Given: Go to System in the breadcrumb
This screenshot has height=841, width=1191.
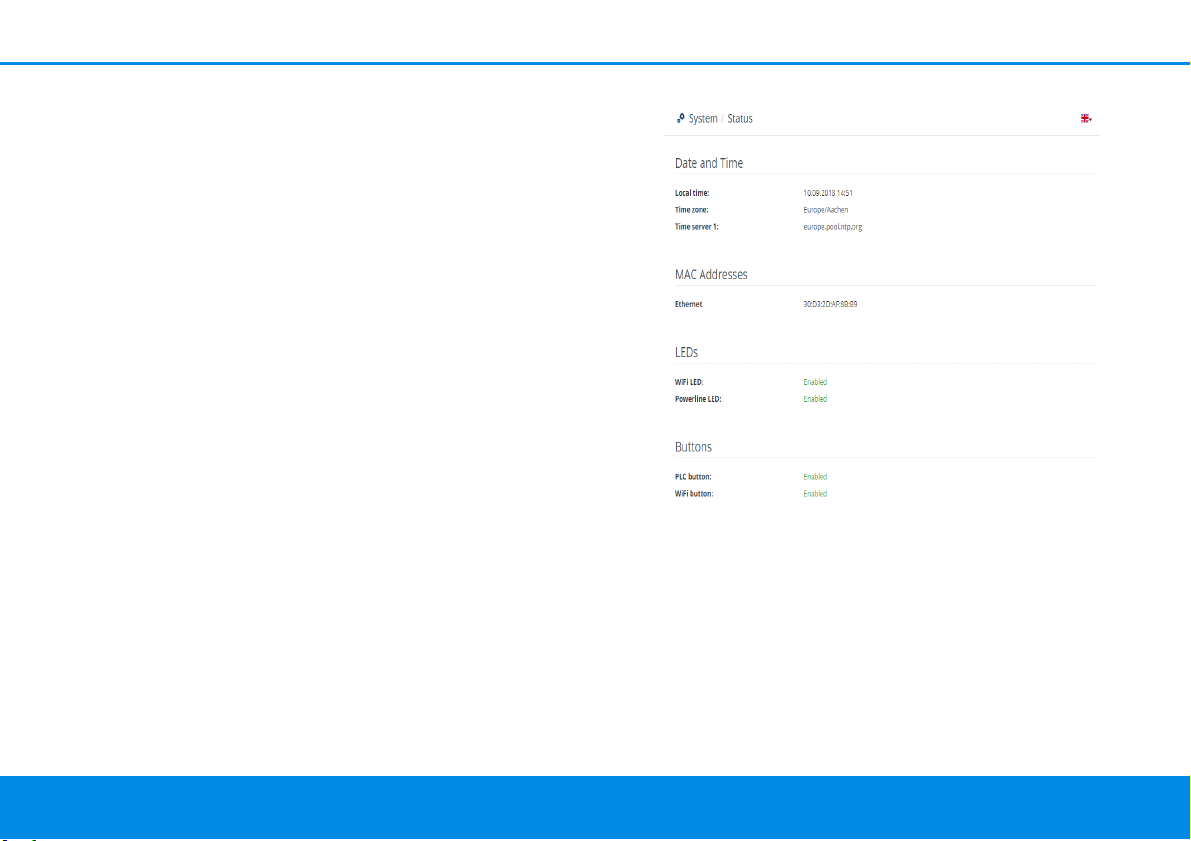Looking at the screenshot, I should tap(703, 119).
